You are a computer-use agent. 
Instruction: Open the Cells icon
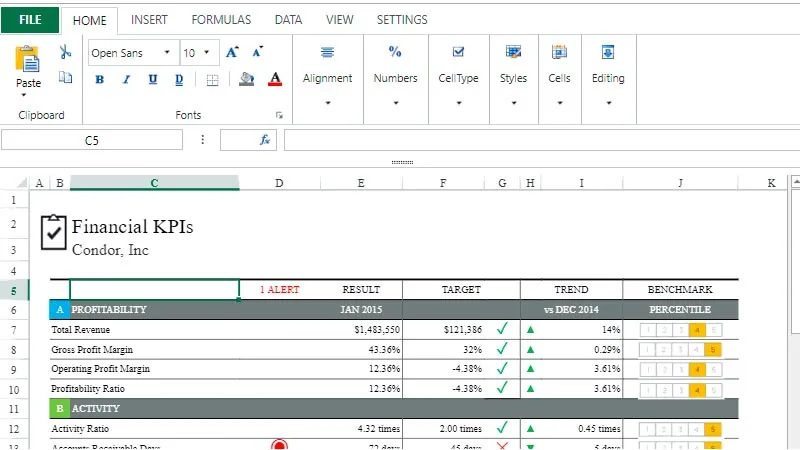tap(559, 52)
